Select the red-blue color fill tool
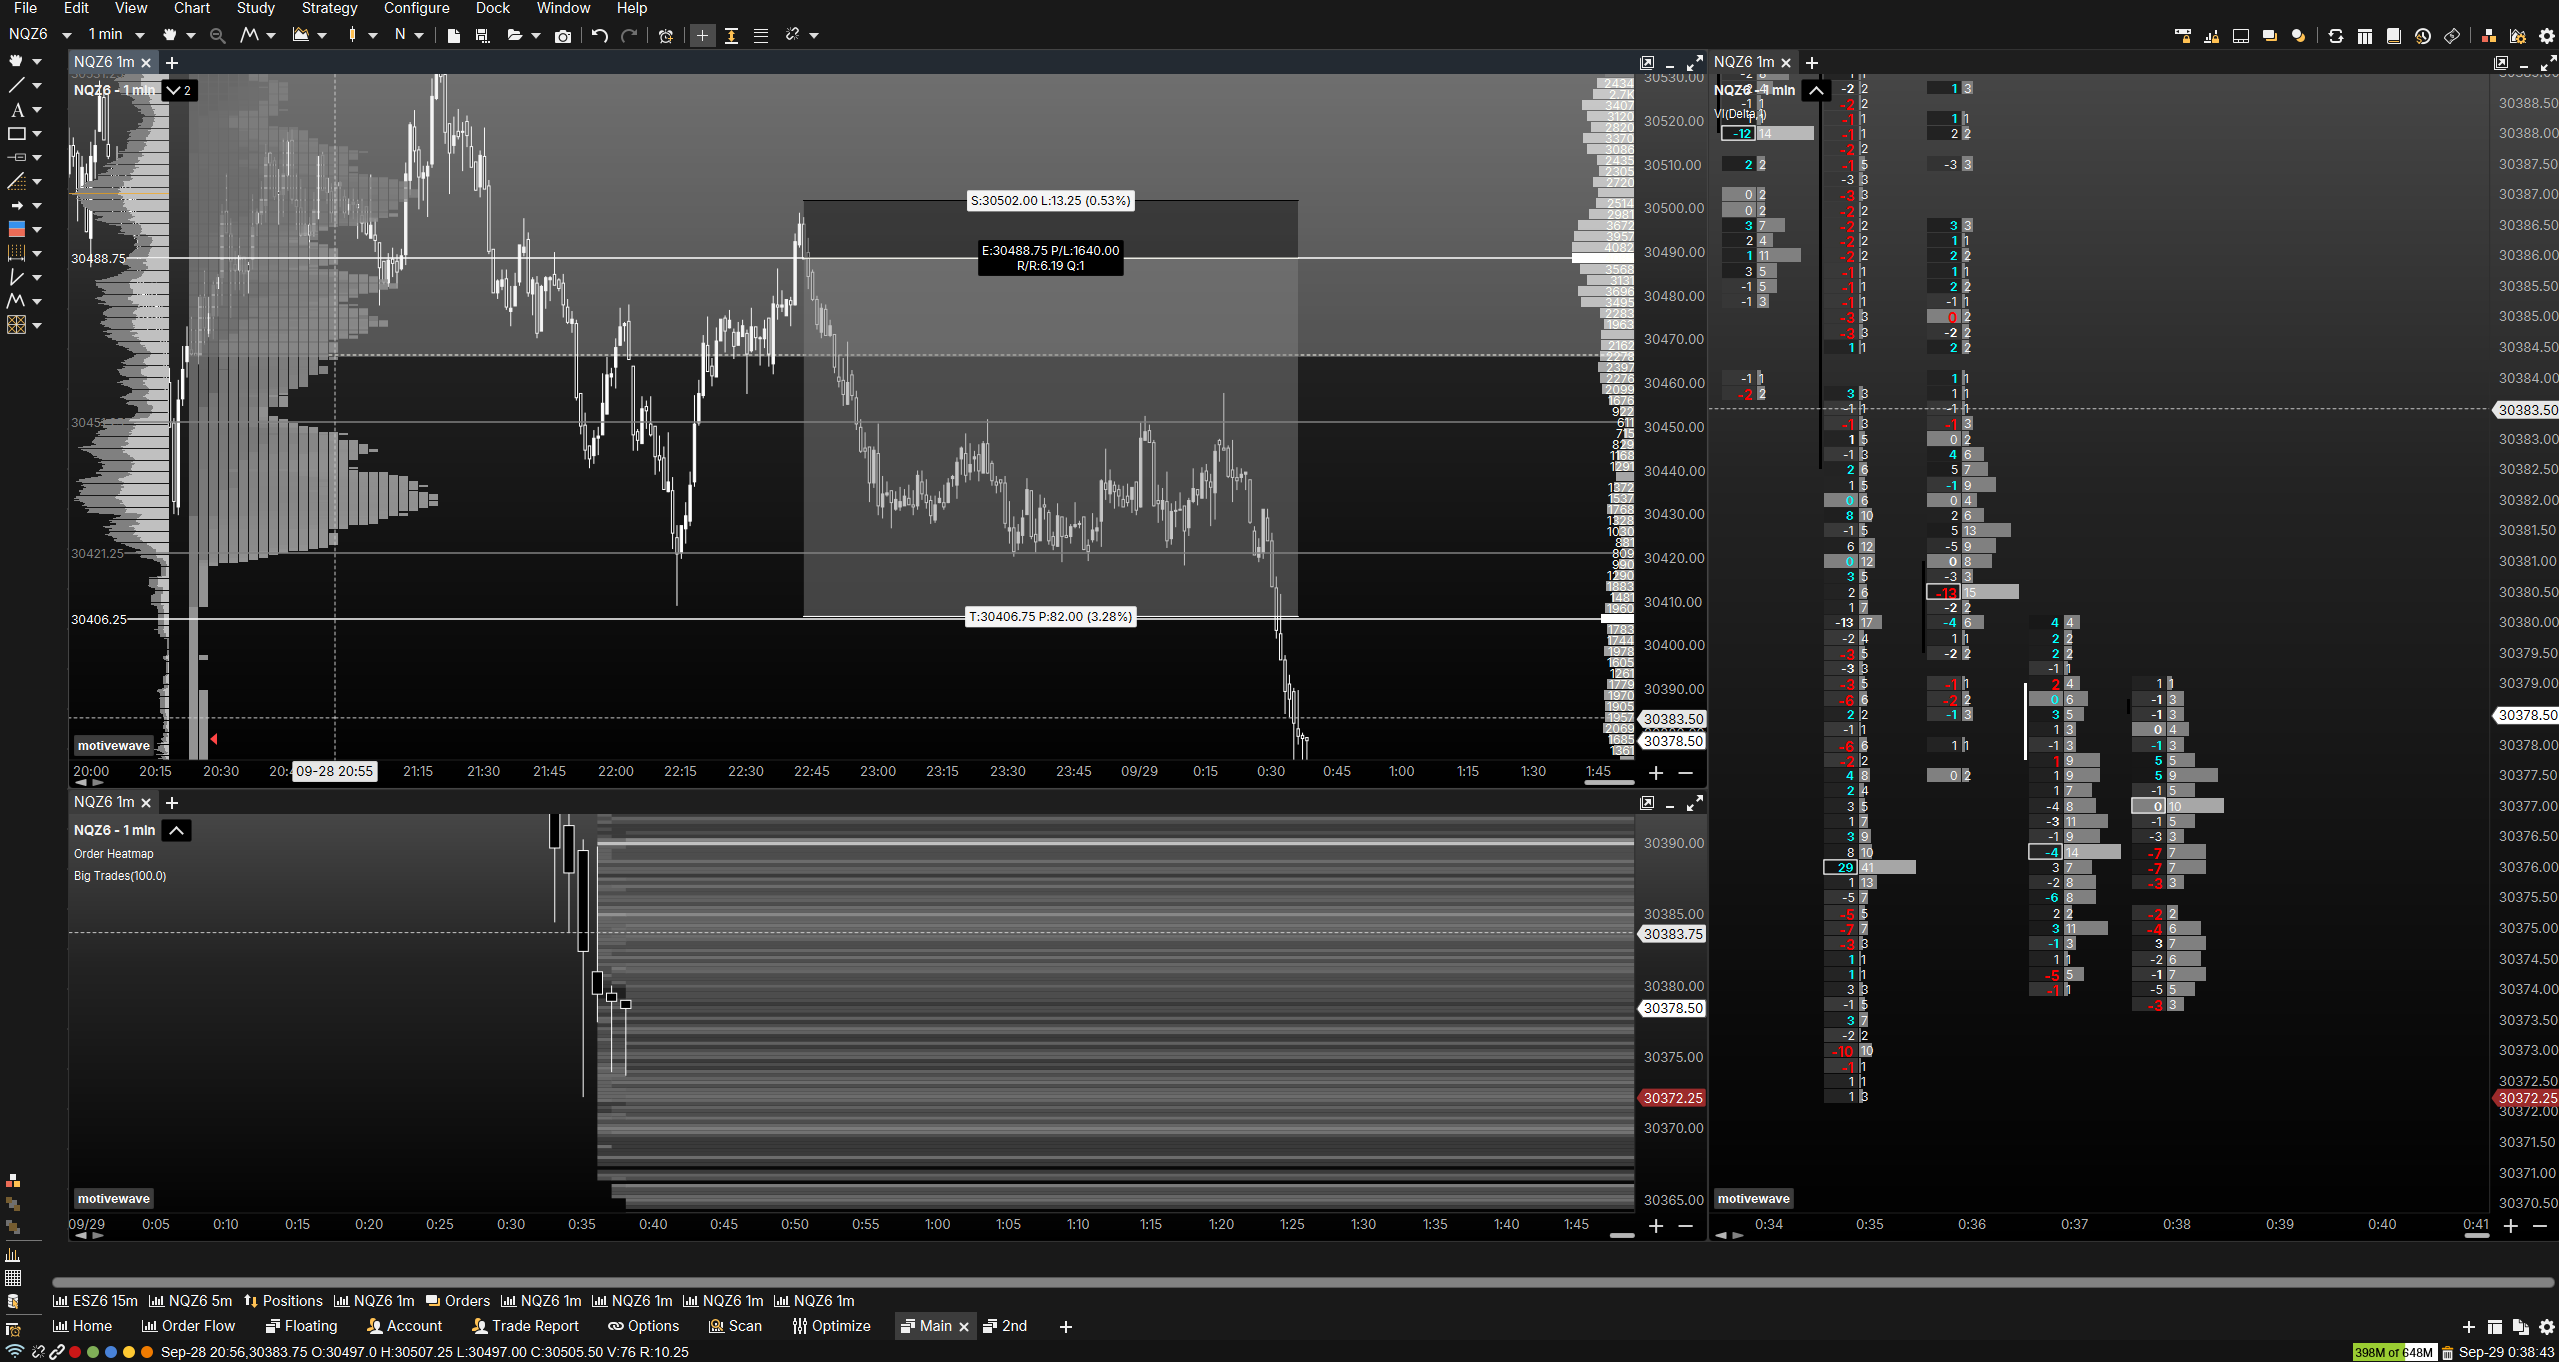This screenshot has width=2559, height=1362. point(16,229)
